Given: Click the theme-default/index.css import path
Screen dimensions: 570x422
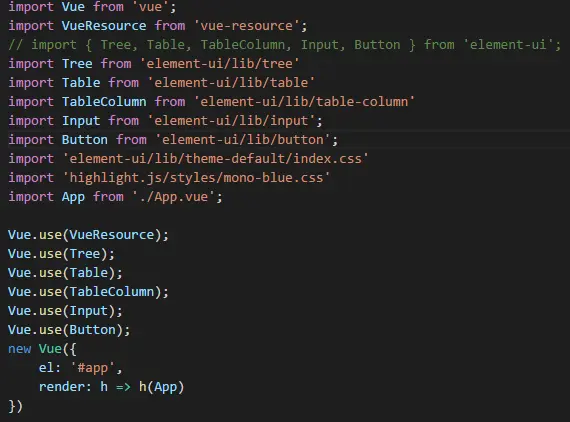Looking at the screenshot, I should tap(216, 158).
